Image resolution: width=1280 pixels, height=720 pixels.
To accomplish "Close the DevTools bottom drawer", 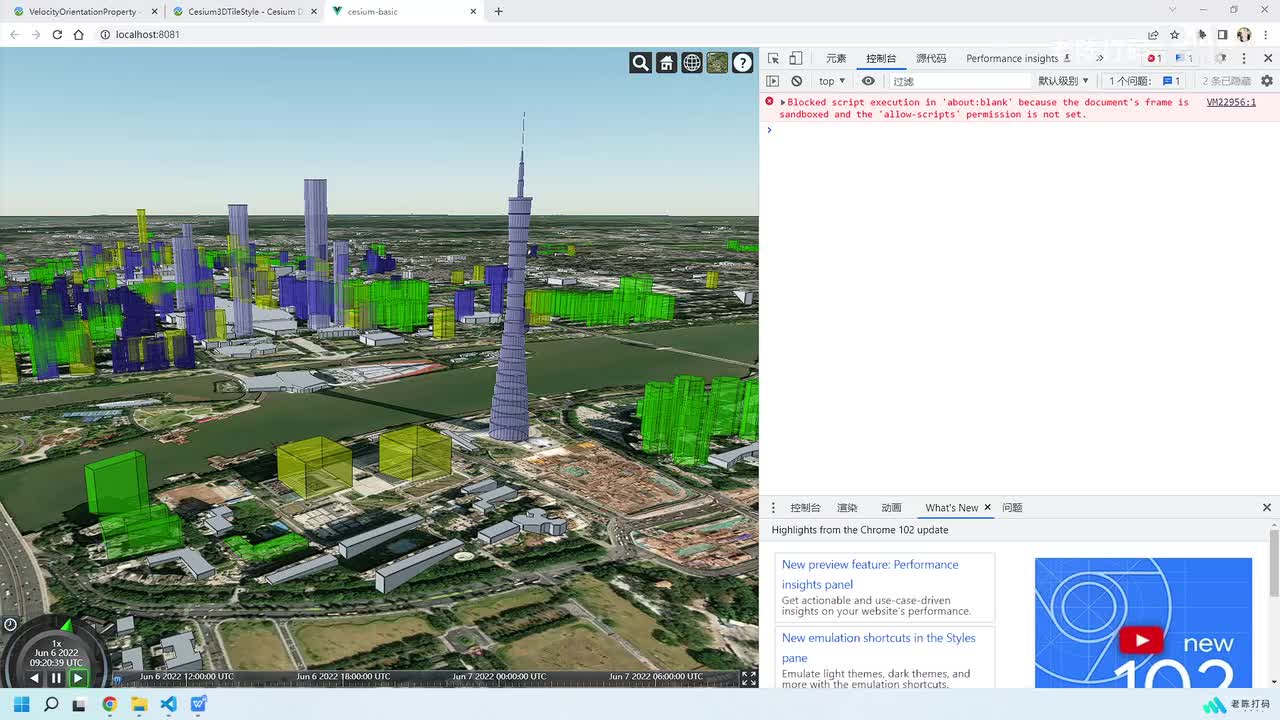I will pos(1267,508).
